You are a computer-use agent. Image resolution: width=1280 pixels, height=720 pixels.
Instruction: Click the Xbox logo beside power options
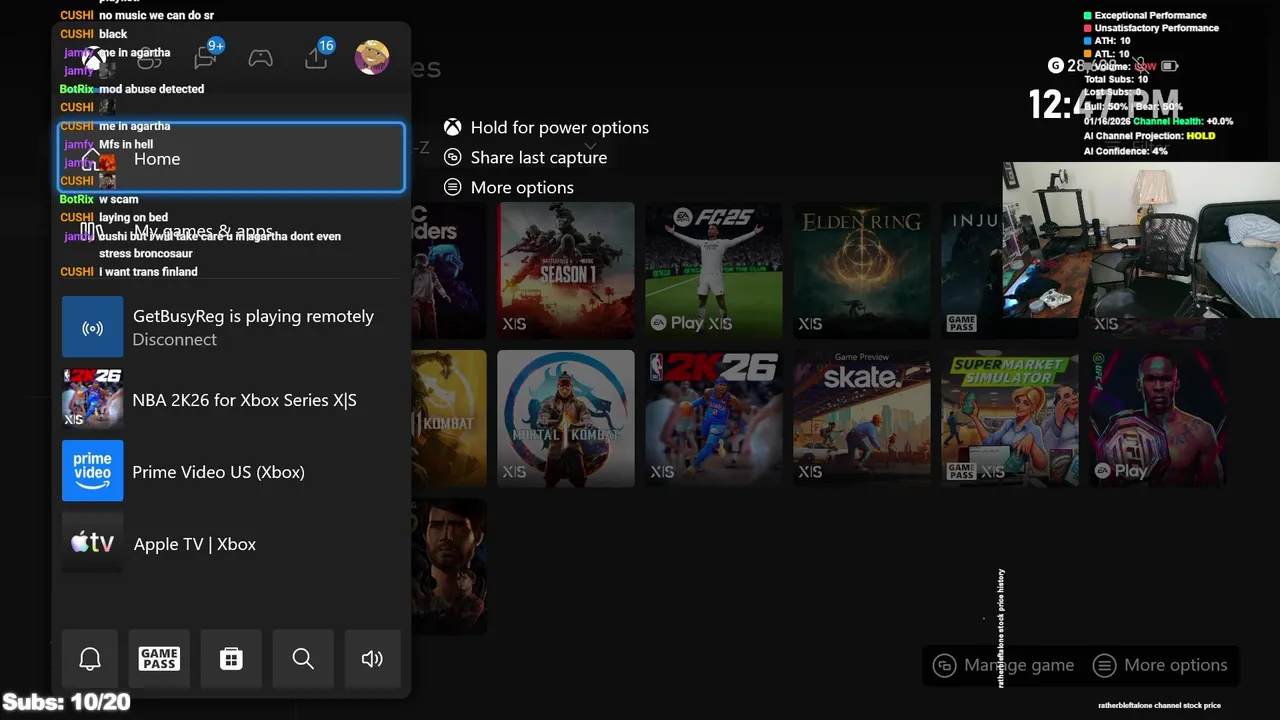tap(453, 127)
